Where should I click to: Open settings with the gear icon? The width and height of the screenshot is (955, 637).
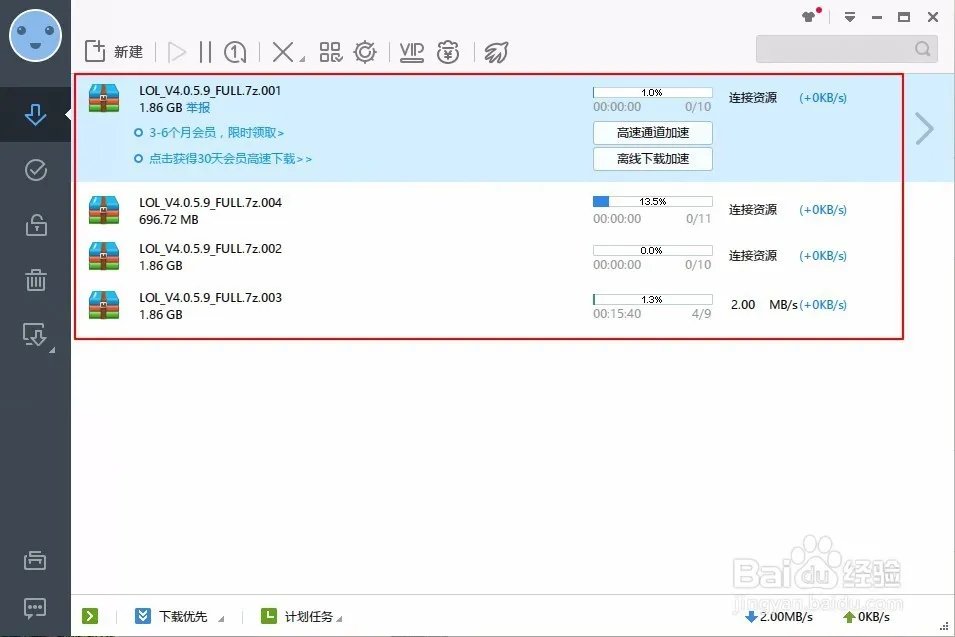[x=365, y=52]
